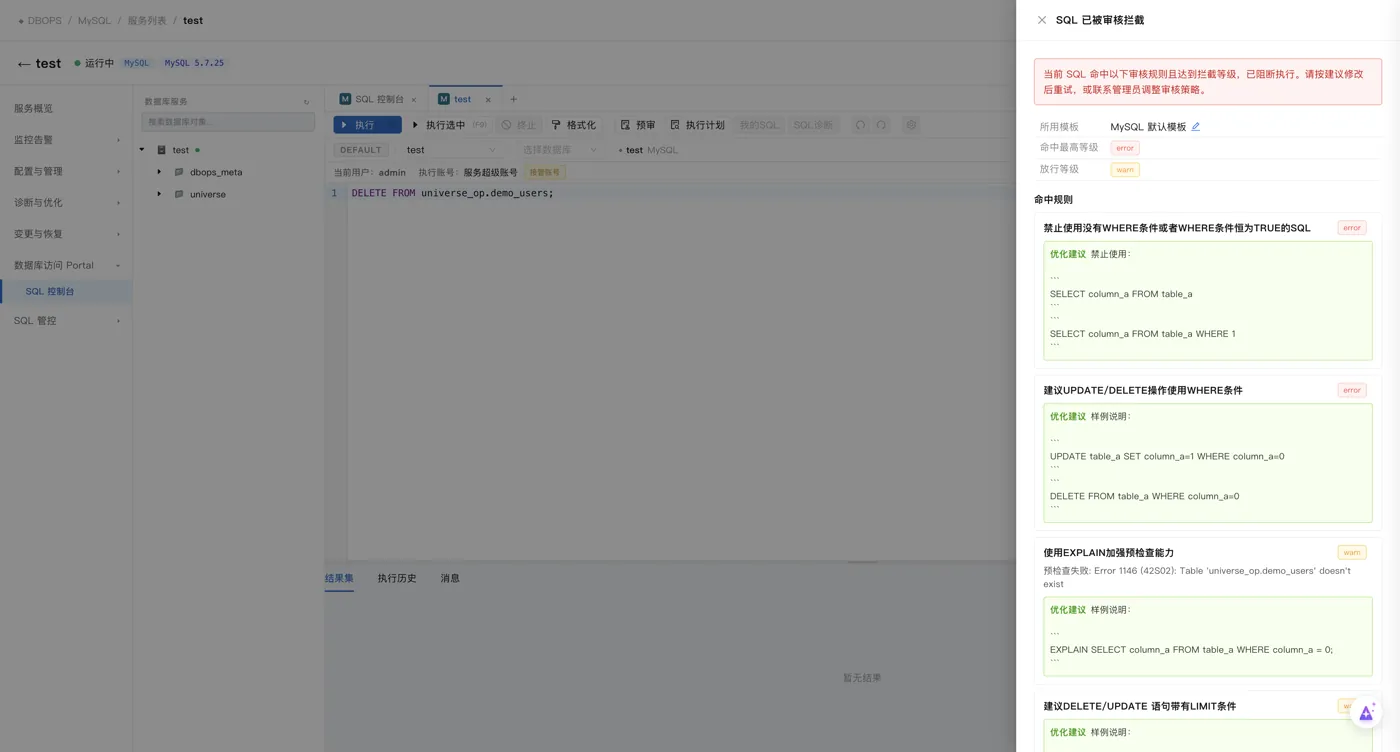
Task: Click the 运行中 status label
Action: [x=99, y=63]
